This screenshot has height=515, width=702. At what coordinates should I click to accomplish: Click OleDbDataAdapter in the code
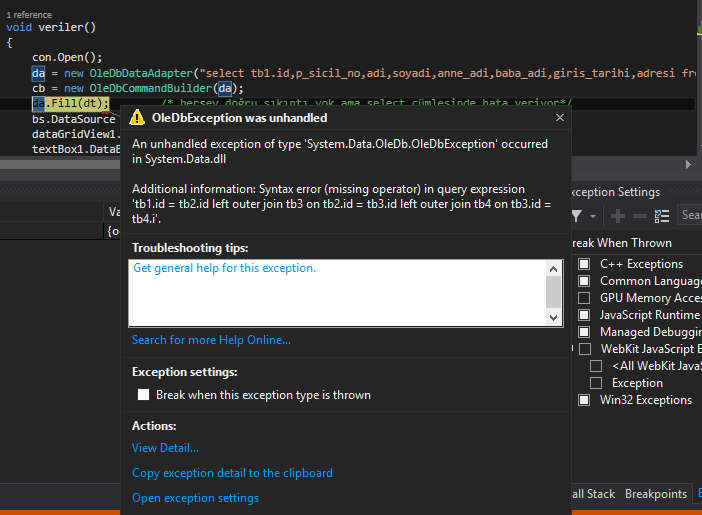point(141,73)
